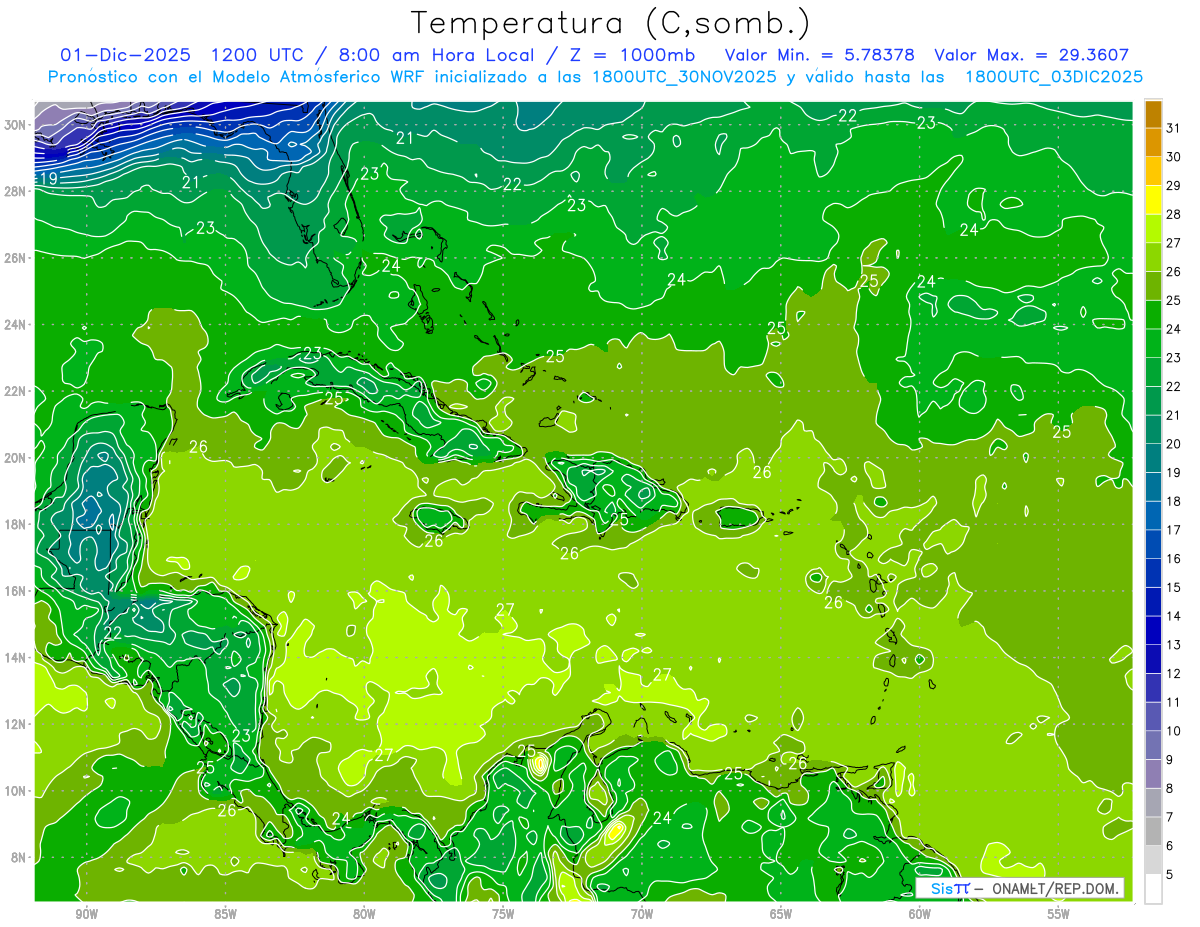
Task: Click the color bar label 17
Action: (x=1174, y=530)
